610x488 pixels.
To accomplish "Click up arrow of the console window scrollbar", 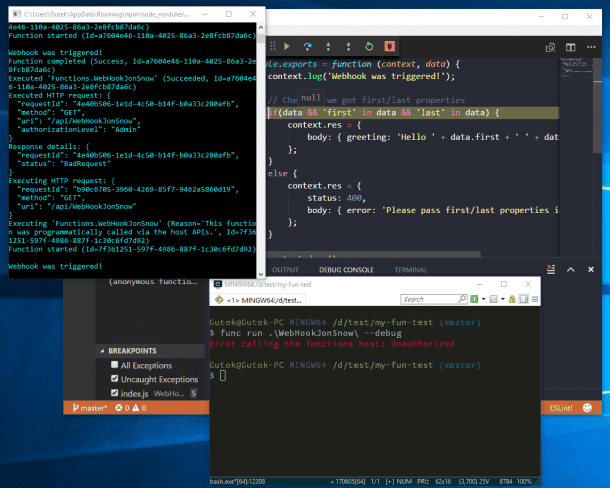I will click(261, 27).
